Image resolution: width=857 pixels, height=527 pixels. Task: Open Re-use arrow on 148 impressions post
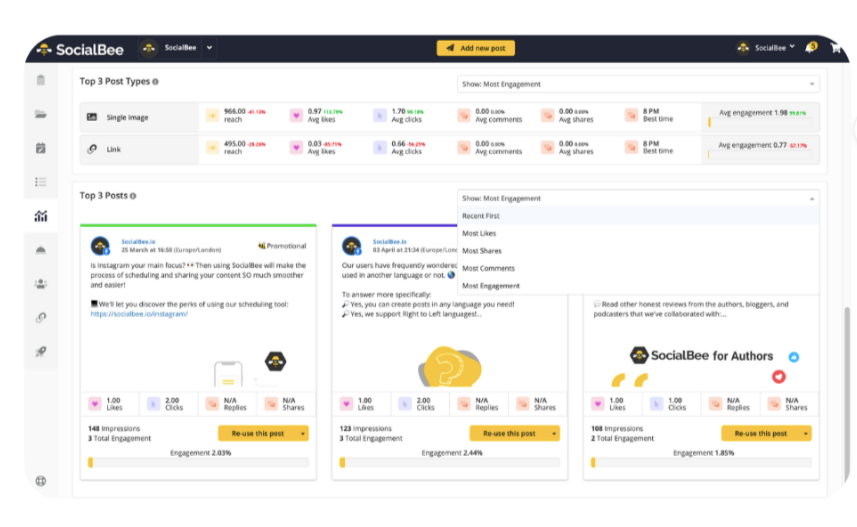pyautogui.click(x=303, y=434)
